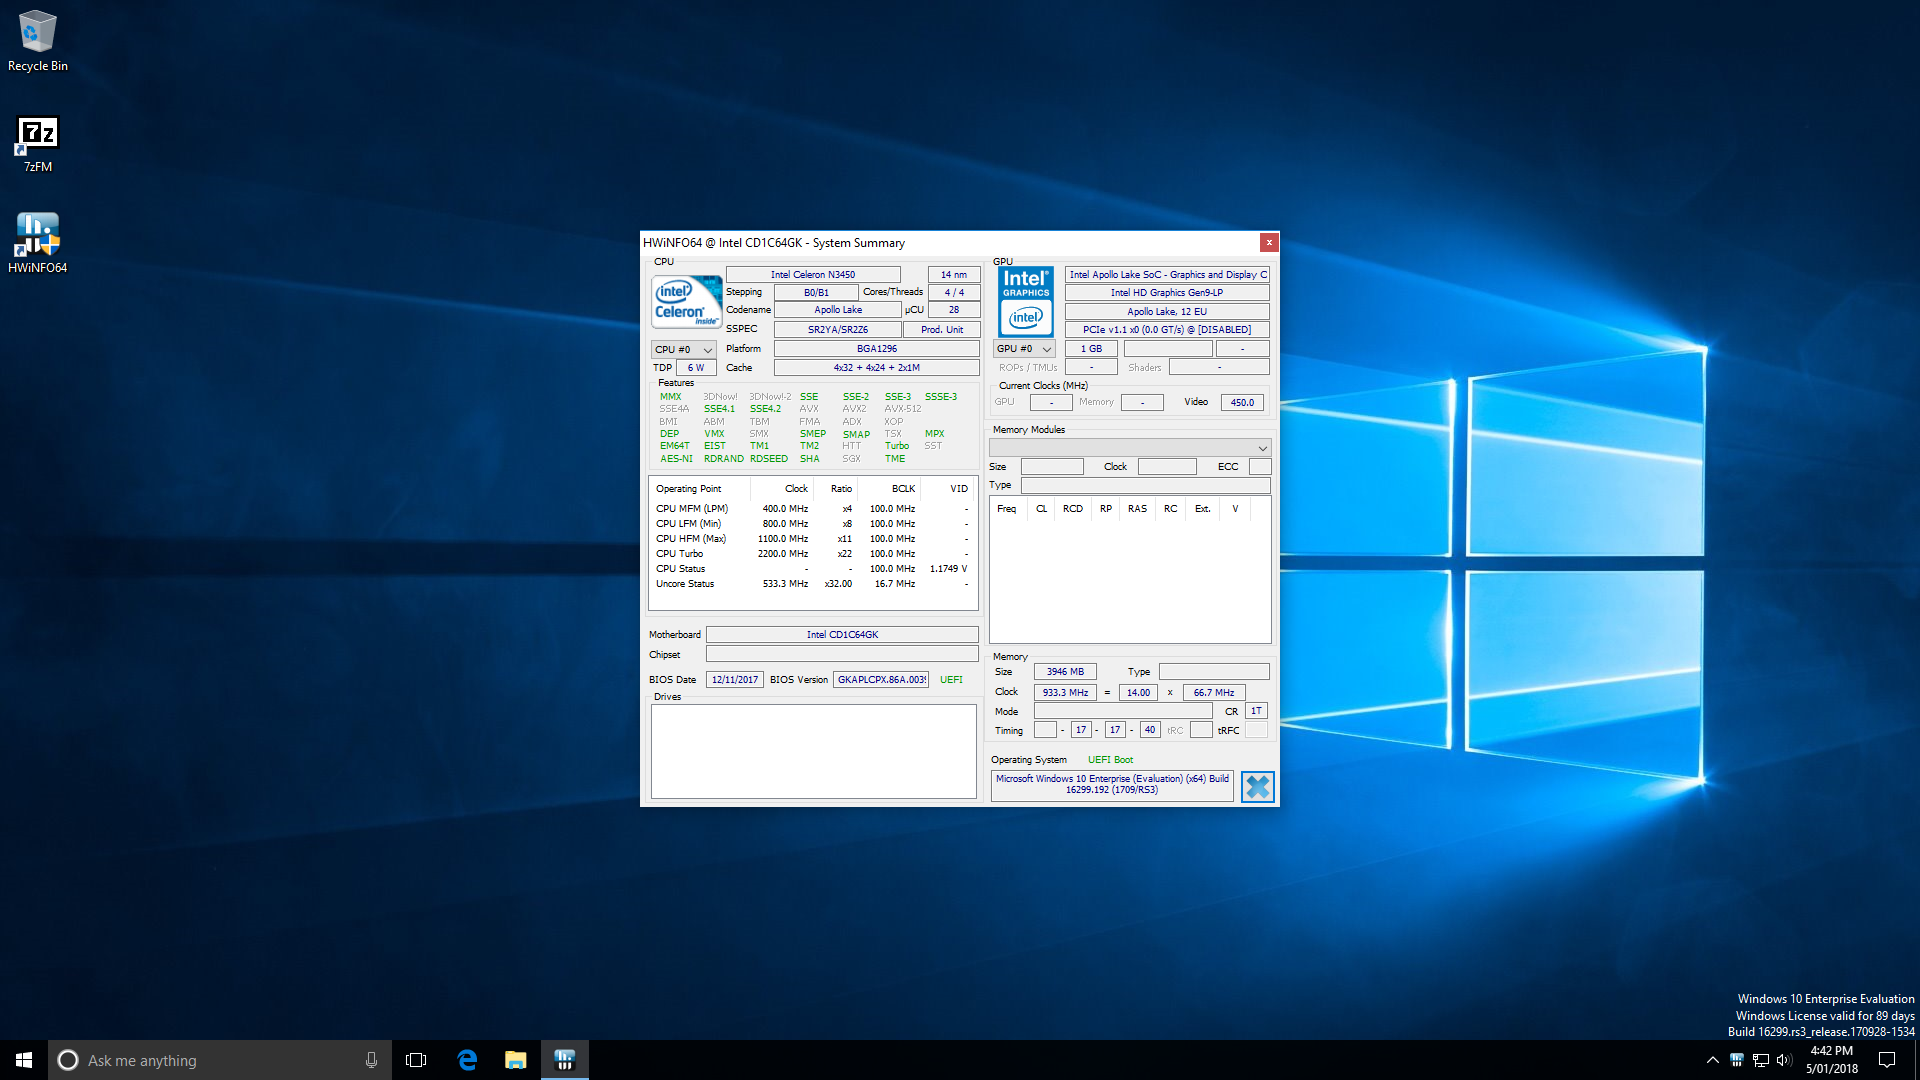Click the HWiNFO system tray icon
The image size is (1920, 1080).
coord(1737,1060)
